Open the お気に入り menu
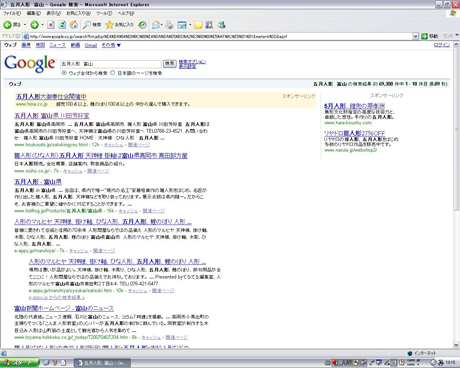The height and width of the screenshot is (368, 460). pyautogui.click(x=78, y=13)
